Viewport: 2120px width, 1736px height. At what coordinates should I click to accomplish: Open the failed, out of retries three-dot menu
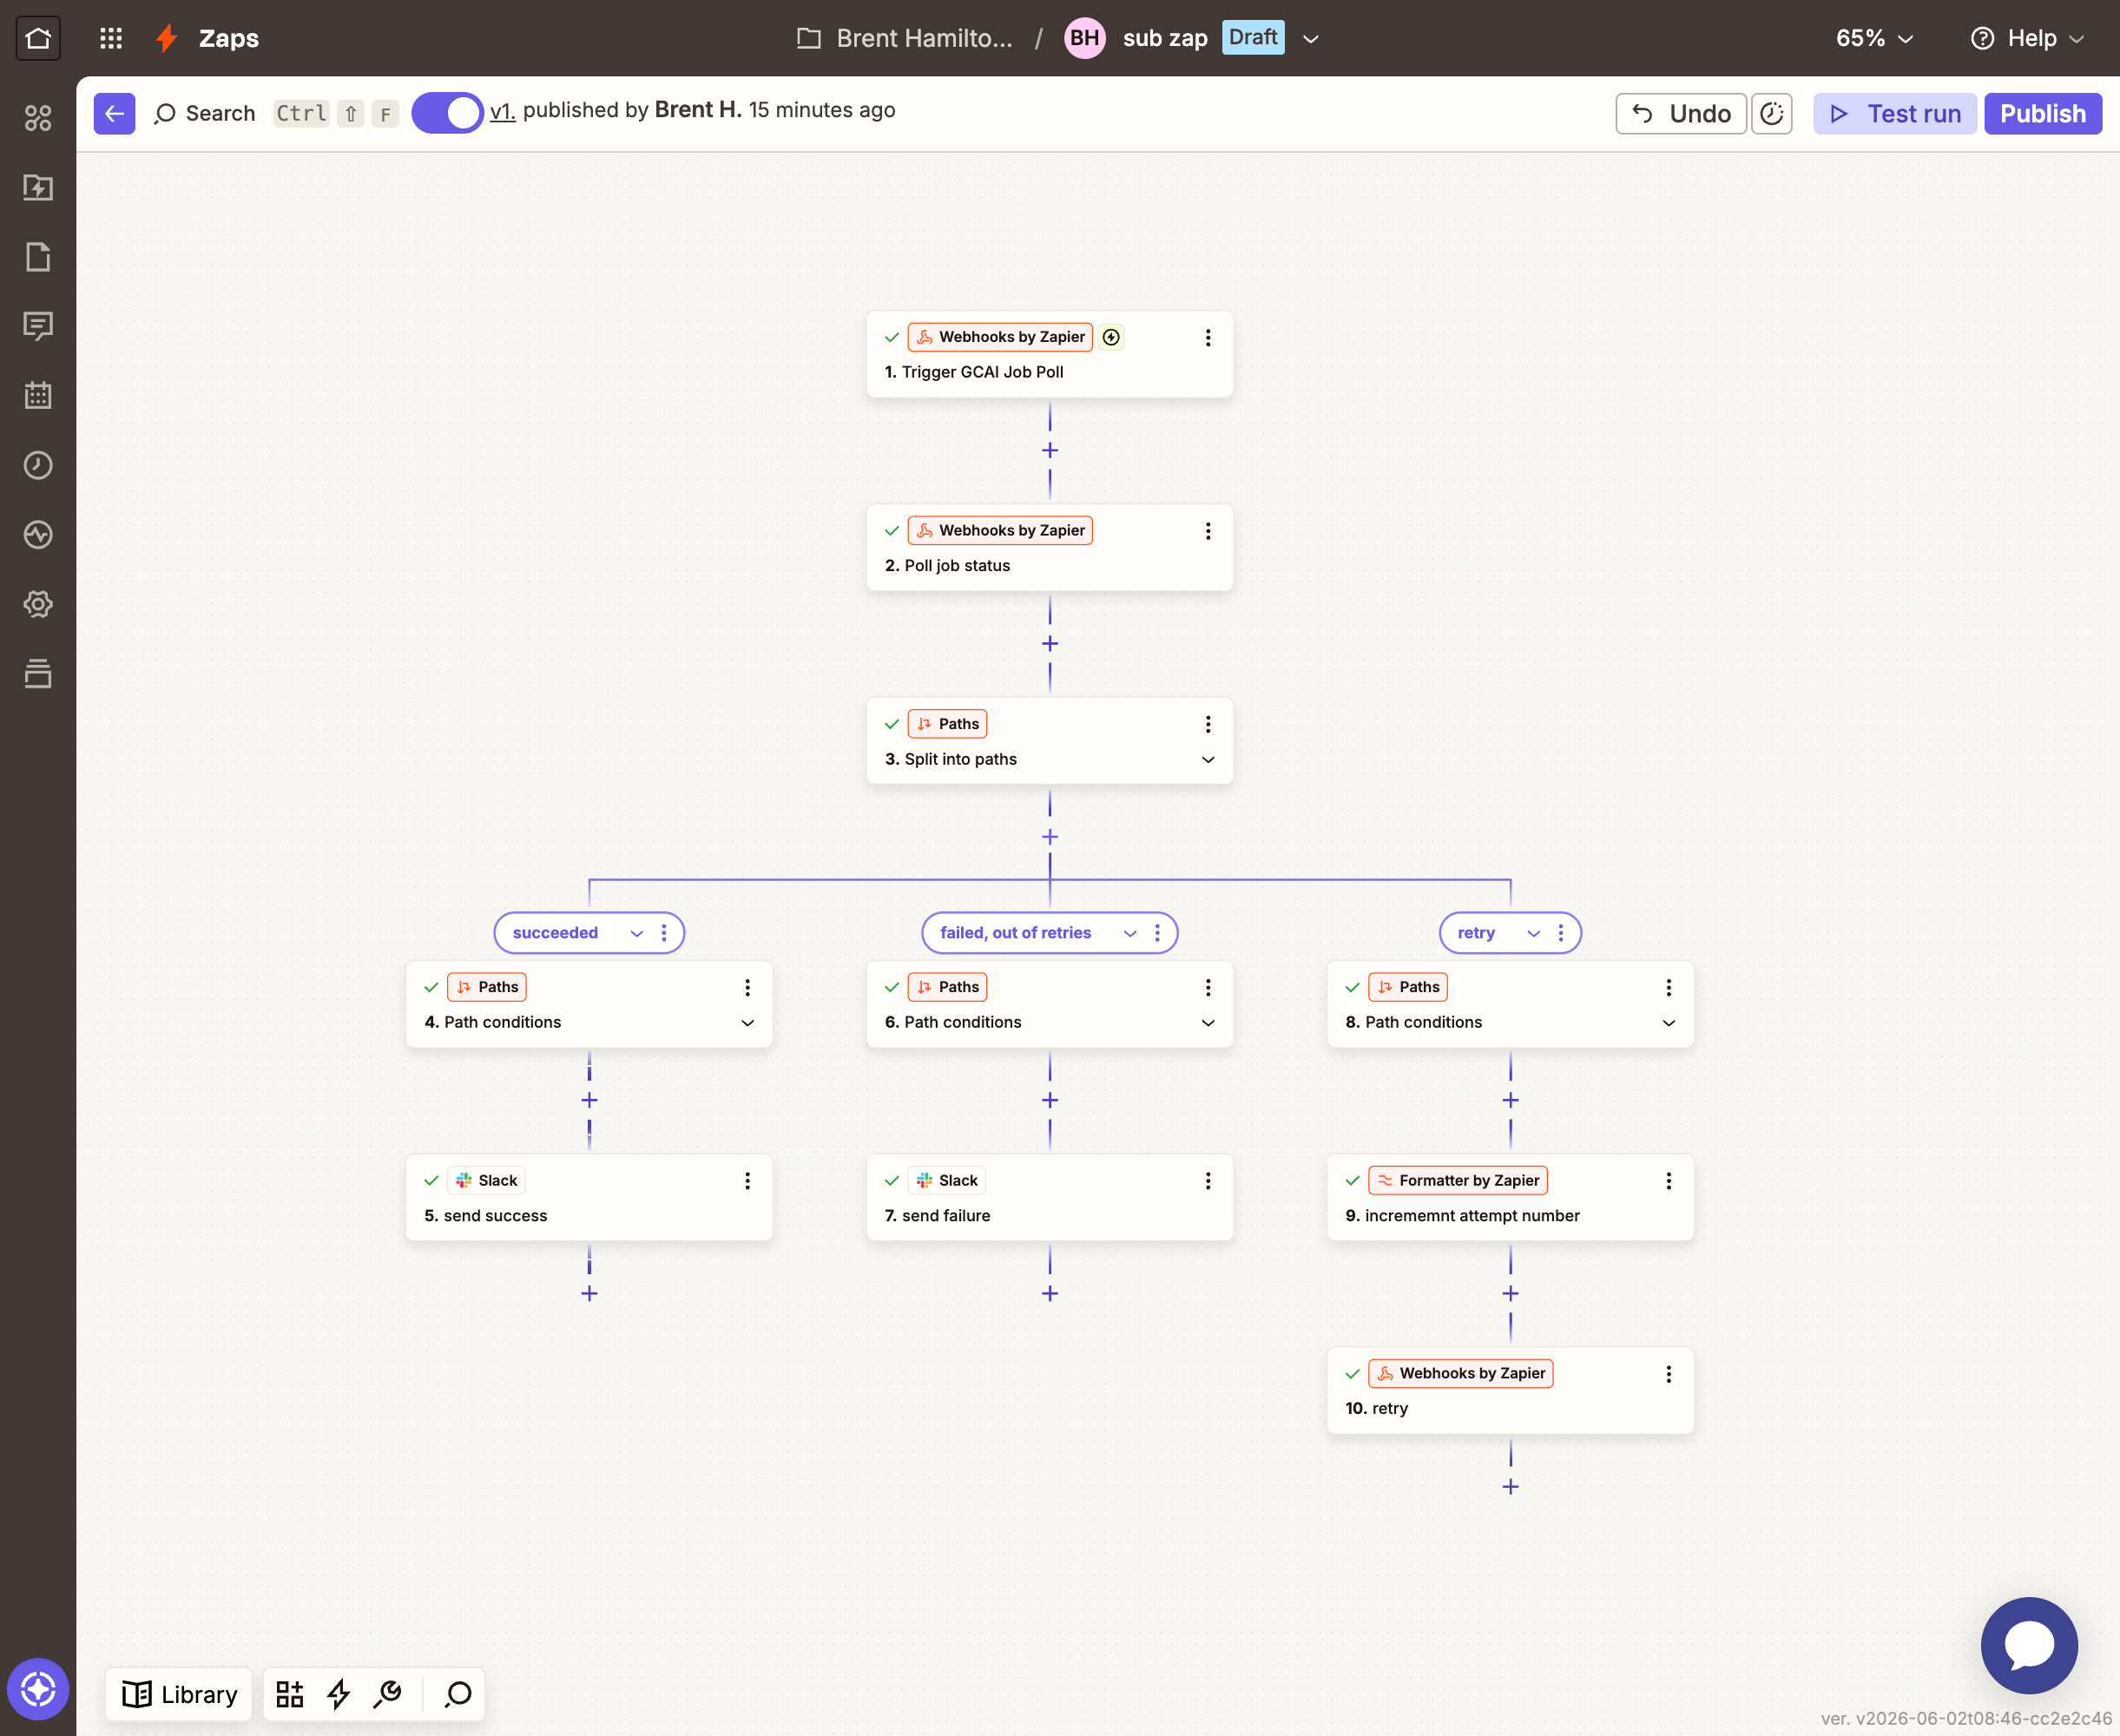(x=1157, y=933)
